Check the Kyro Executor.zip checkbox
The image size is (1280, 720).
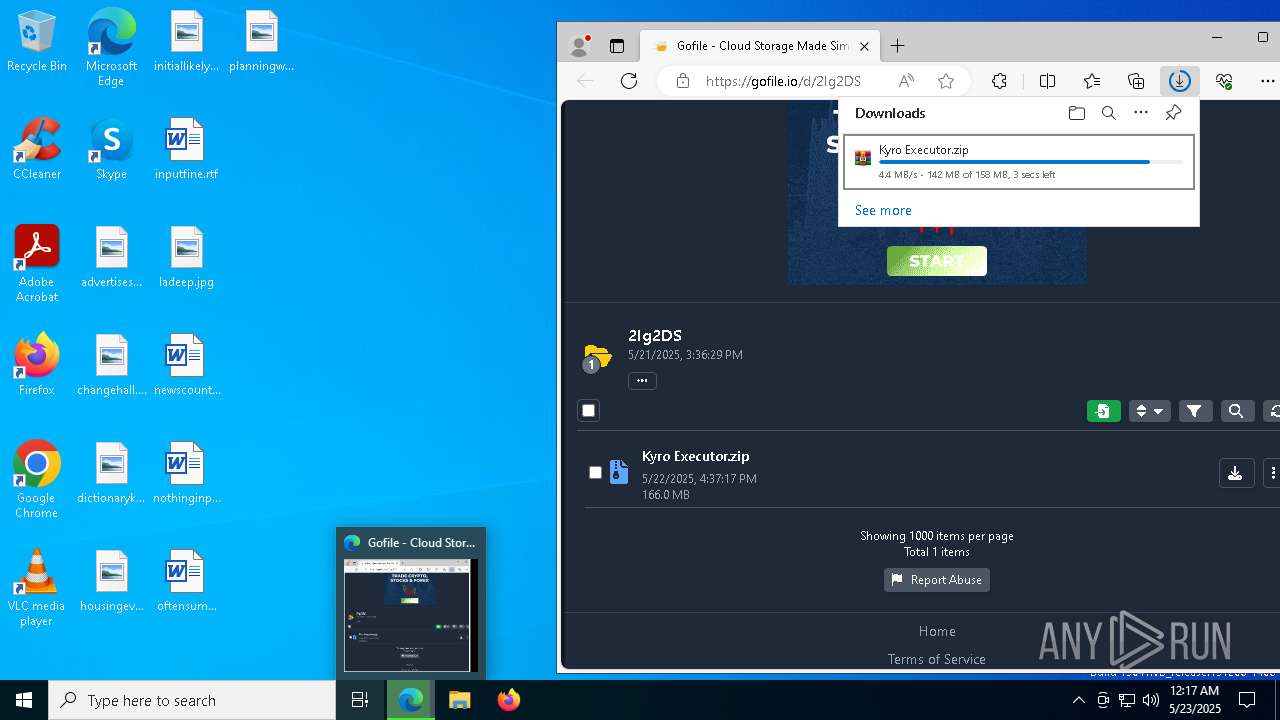tap(595, 472)
